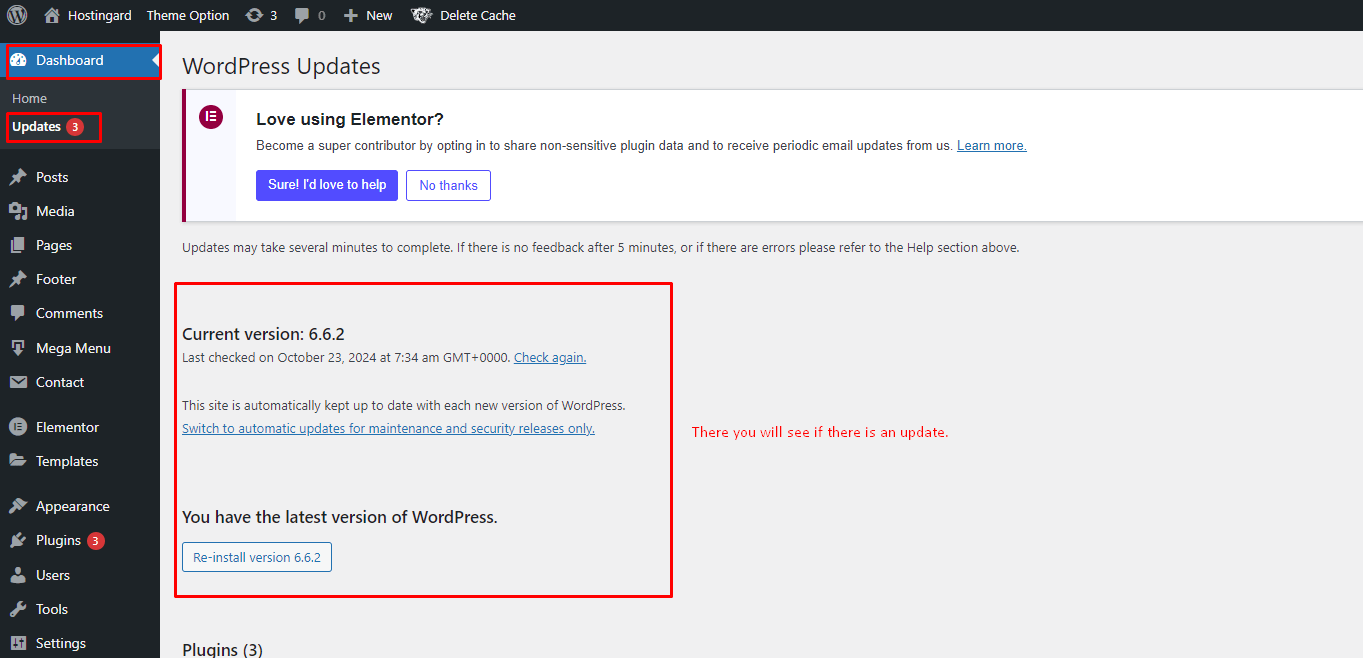Screen dimensions: 1363x658
Task: Click the Tools wrench icon
Action: [x=18, y=609]
